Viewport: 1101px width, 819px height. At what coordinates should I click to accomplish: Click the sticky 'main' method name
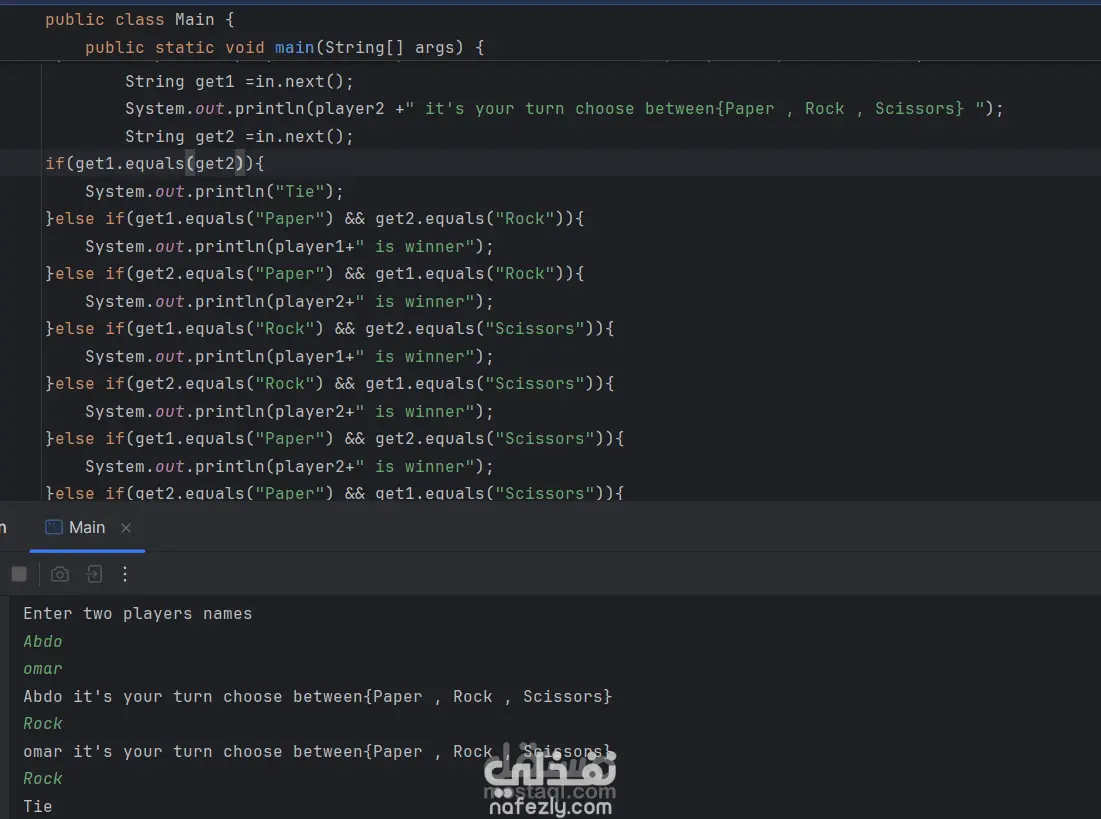[x=295, y=47]
